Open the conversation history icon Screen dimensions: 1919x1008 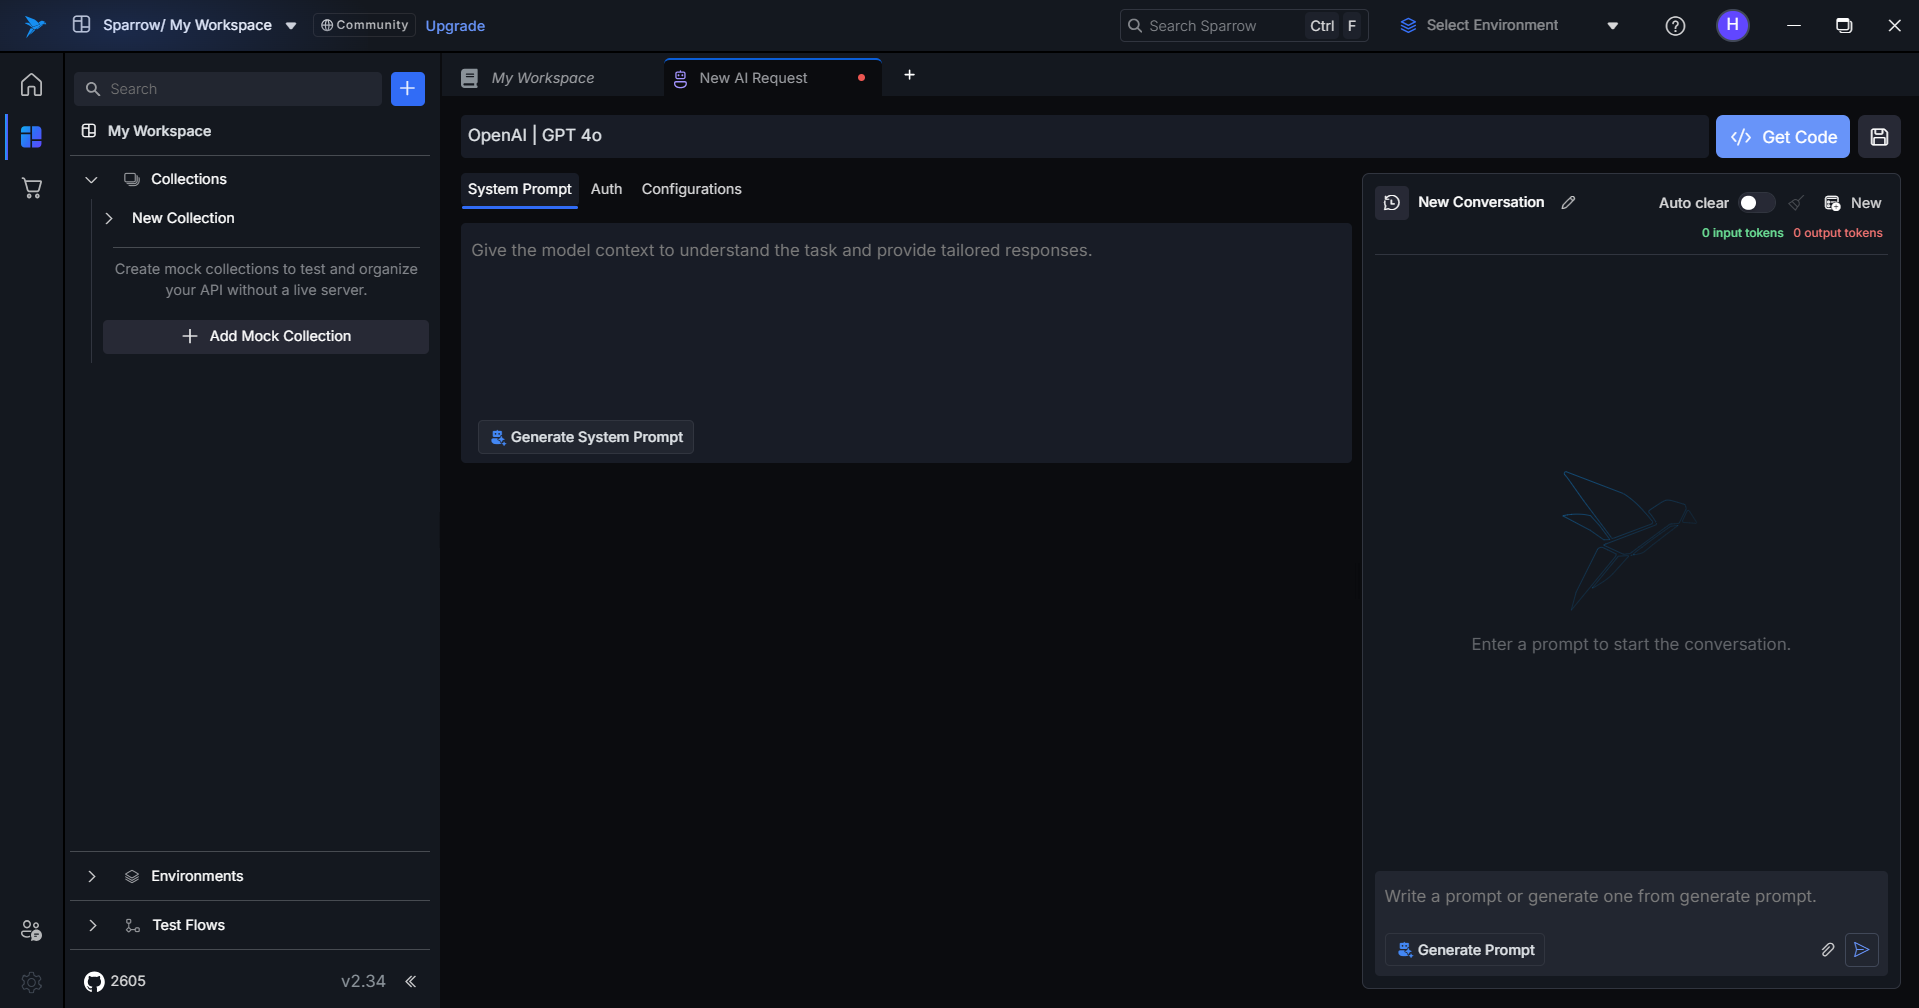click(1391, 203)
